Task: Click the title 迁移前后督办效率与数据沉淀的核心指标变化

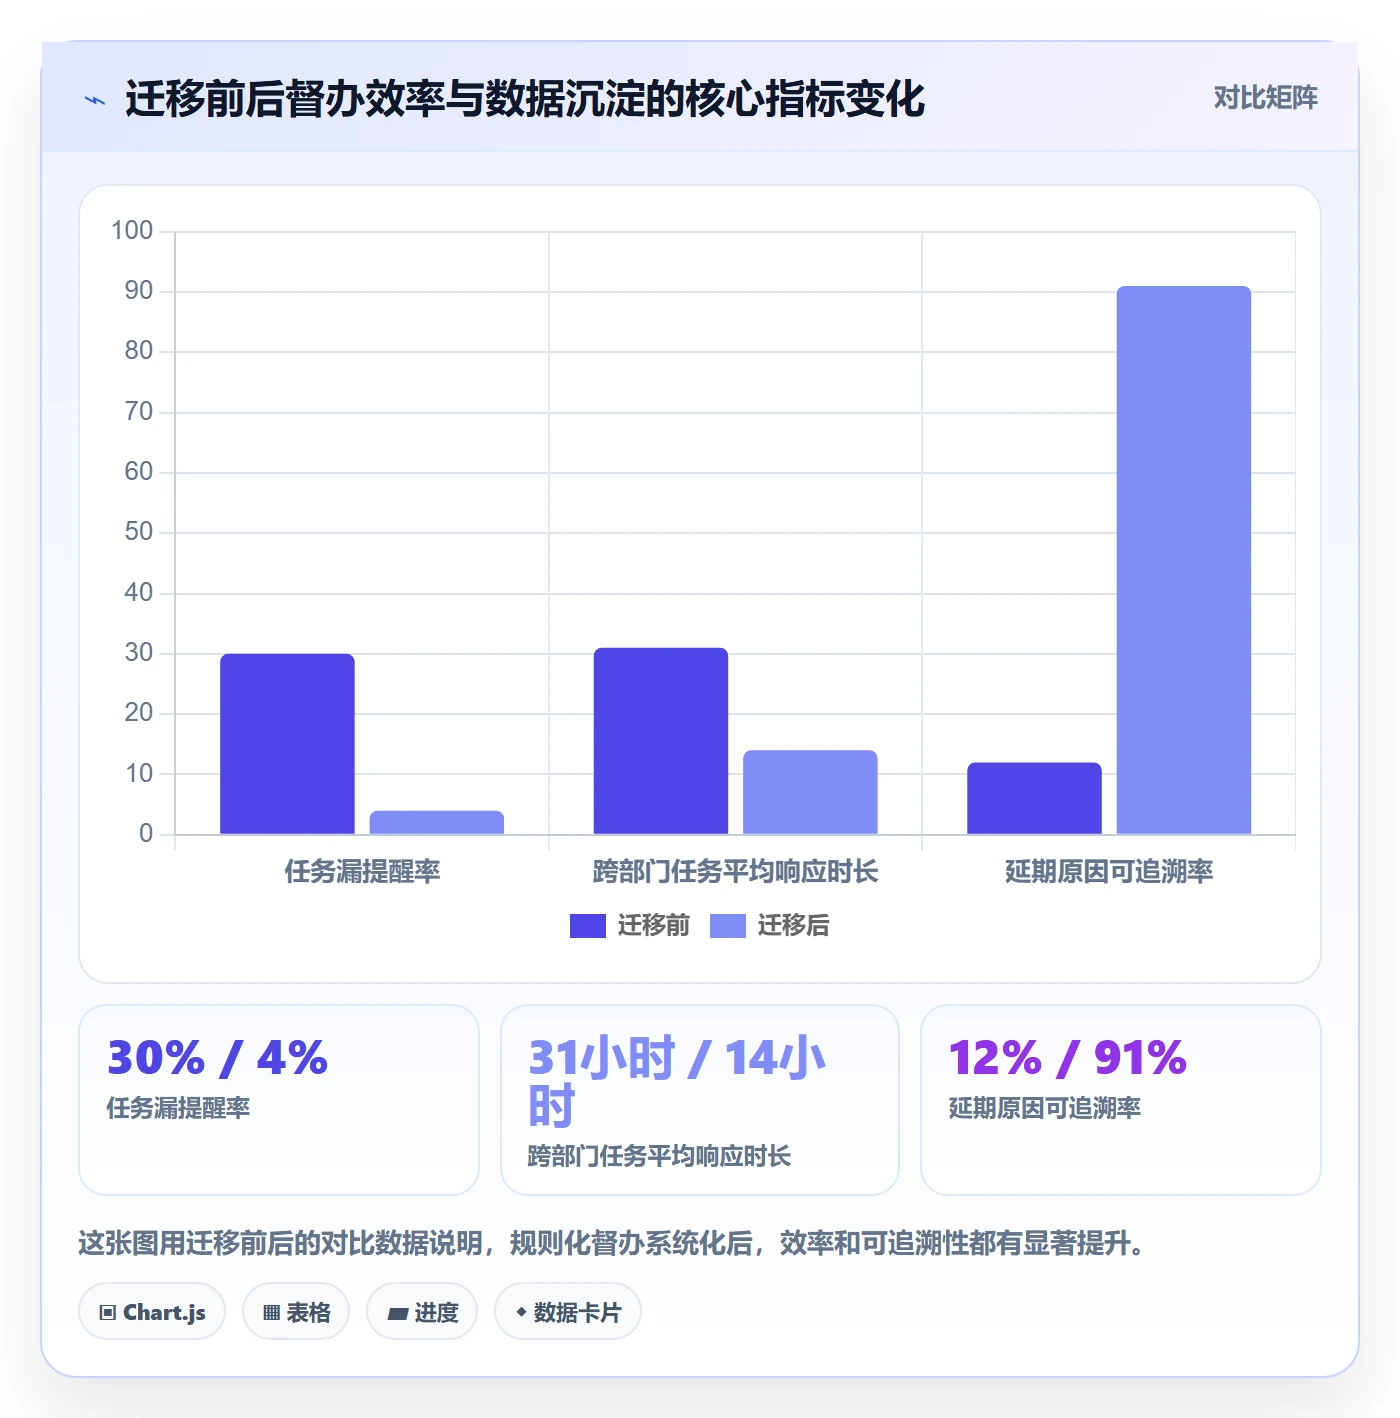Action: pos(525,99)
